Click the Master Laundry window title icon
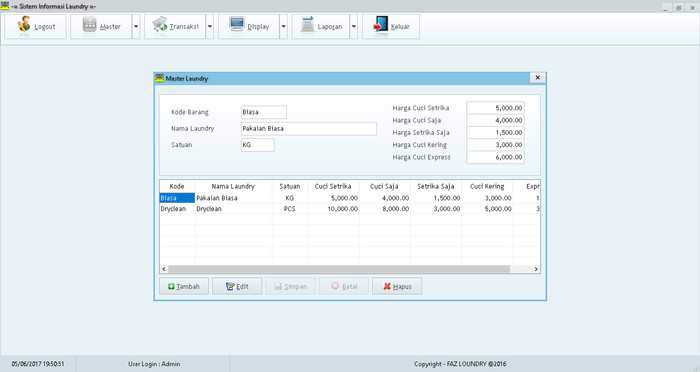700x372 pixels. tap(160, 78)
